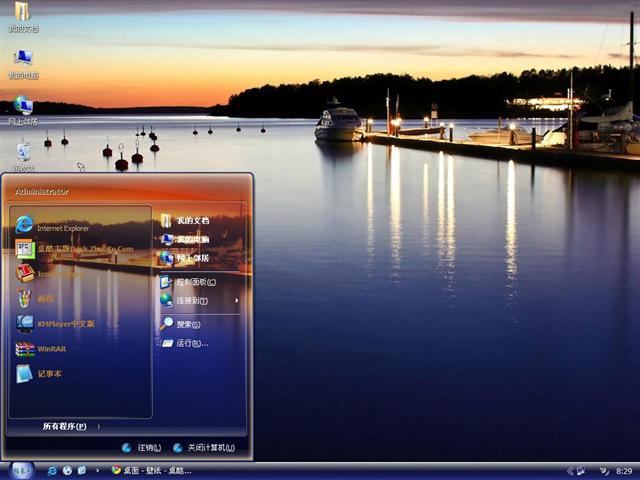Open the Recycle Bin on the desktop

pyautogui.click(x=22, y=152)
